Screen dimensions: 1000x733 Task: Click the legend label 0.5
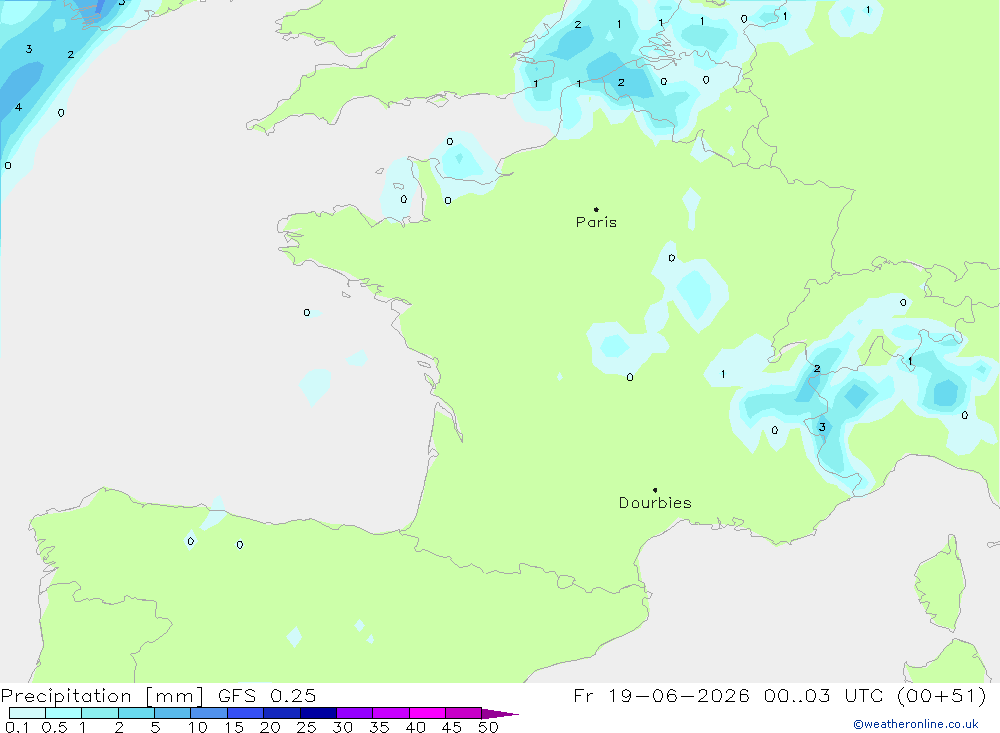click(x=54, y=727)
